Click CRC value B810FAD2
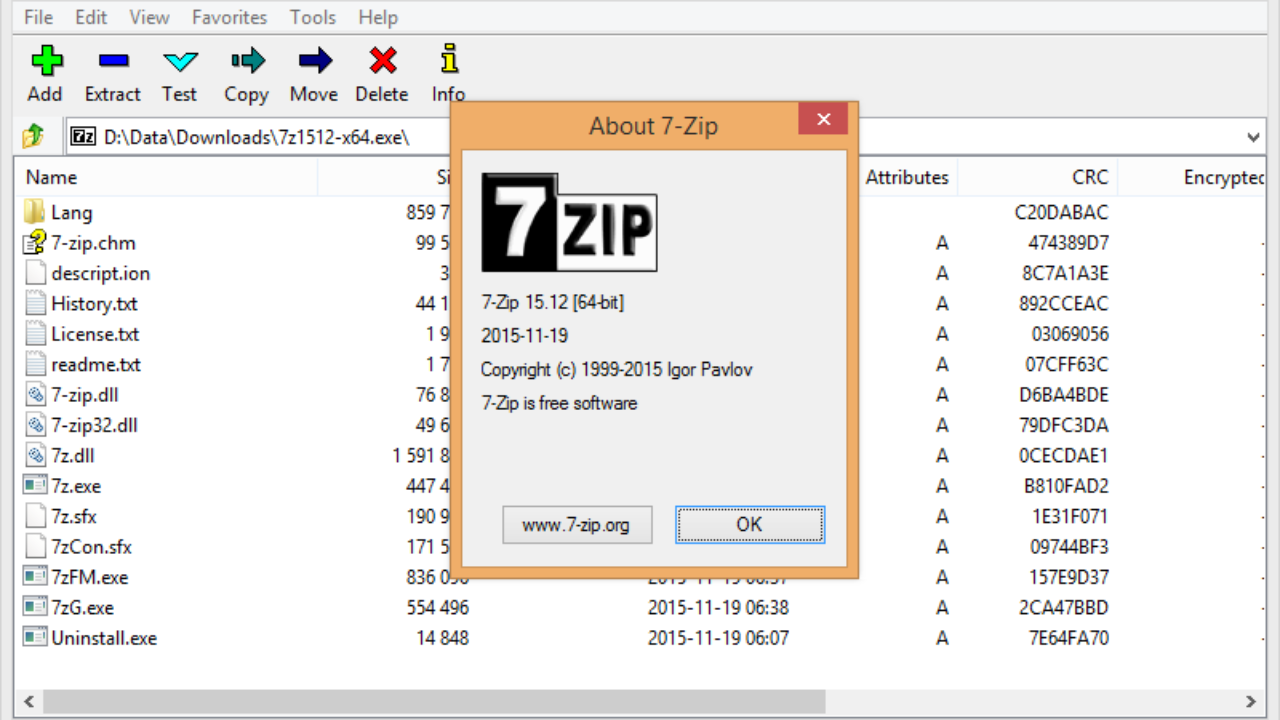 tap(1066, 486)
